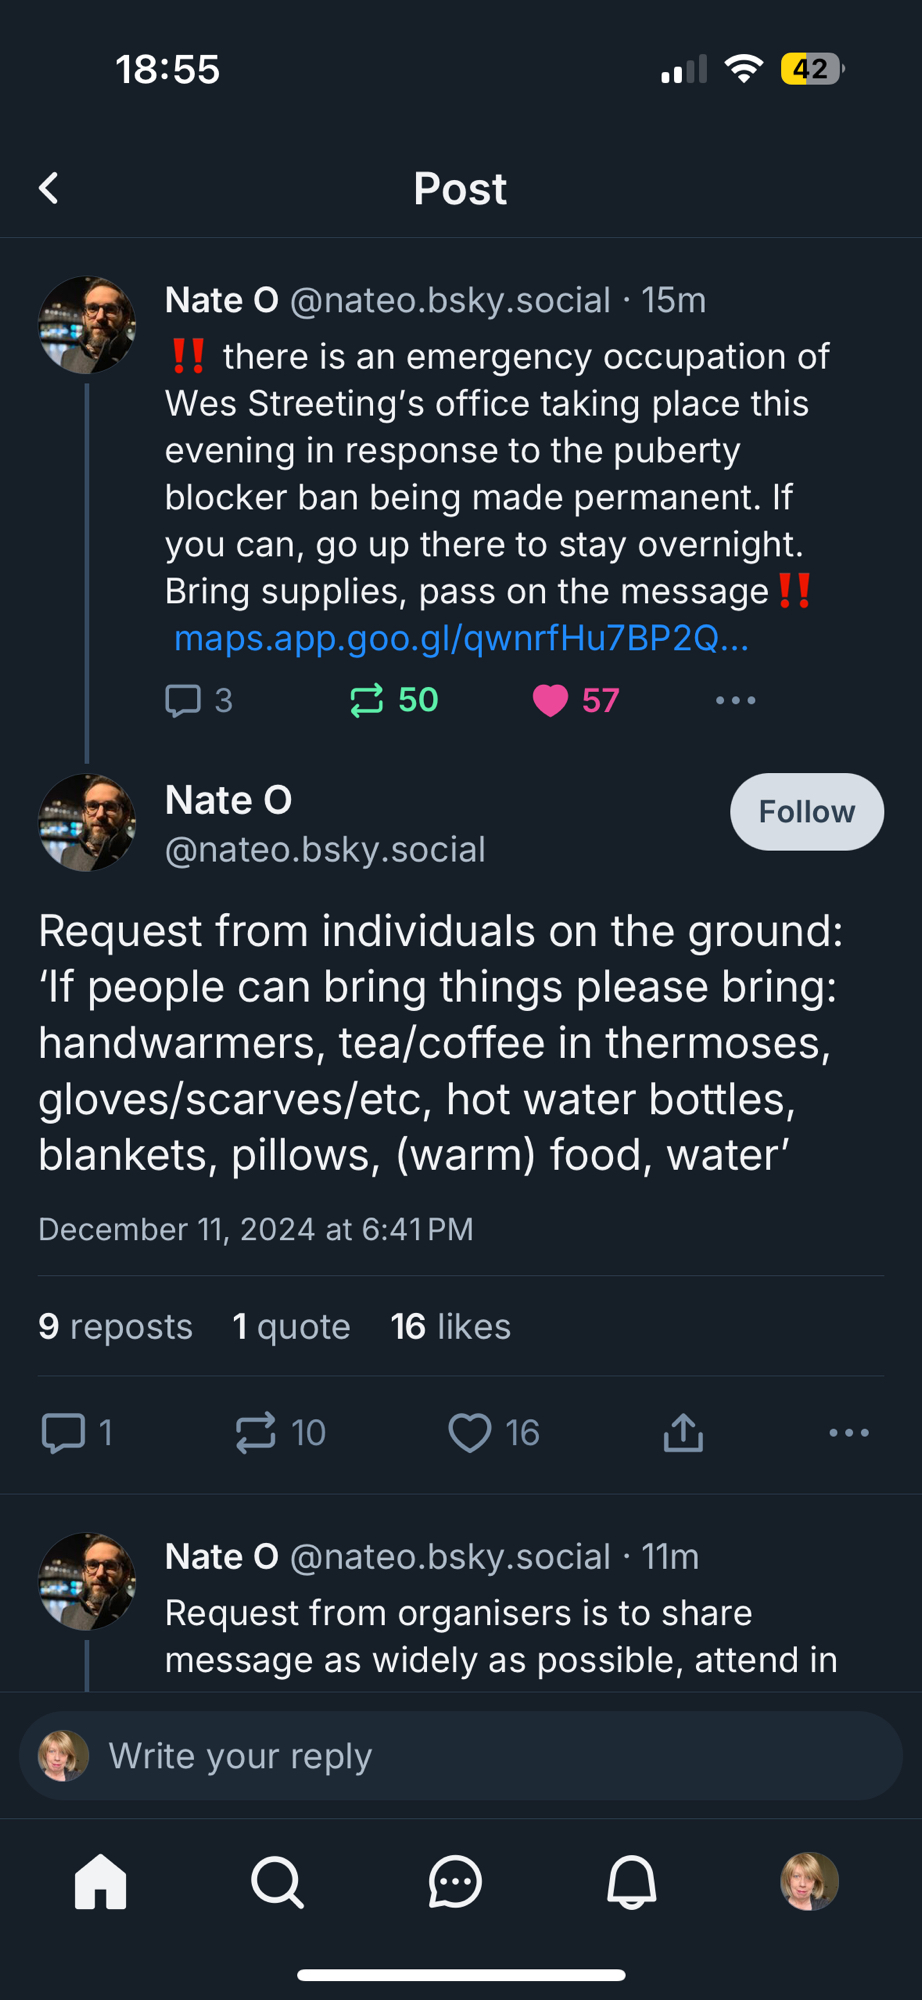
Task: Open more options on the parent post
Action: (x=735, y=700)
